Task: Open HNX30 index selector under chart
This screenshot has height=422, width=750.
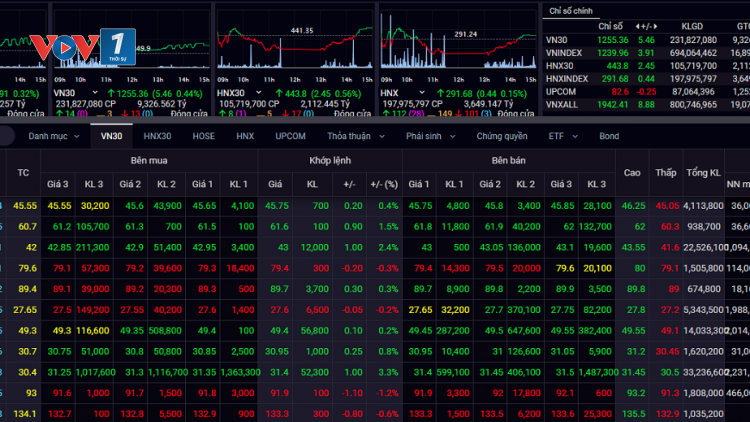Action: [258, 93]
